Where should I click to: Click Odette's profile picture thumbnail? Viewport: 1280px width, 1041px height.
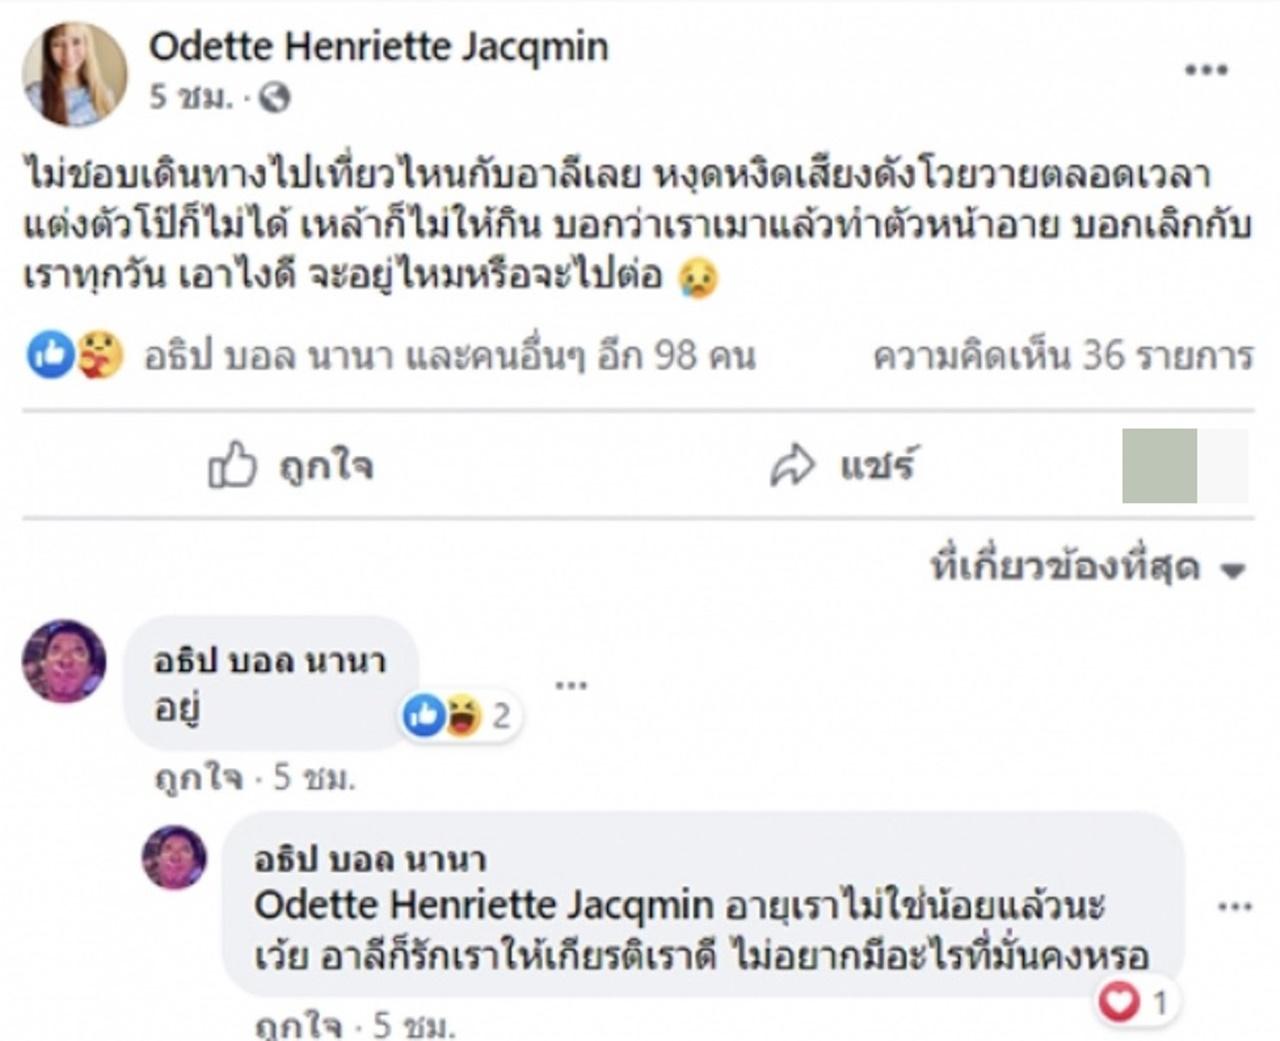(74, 75)
